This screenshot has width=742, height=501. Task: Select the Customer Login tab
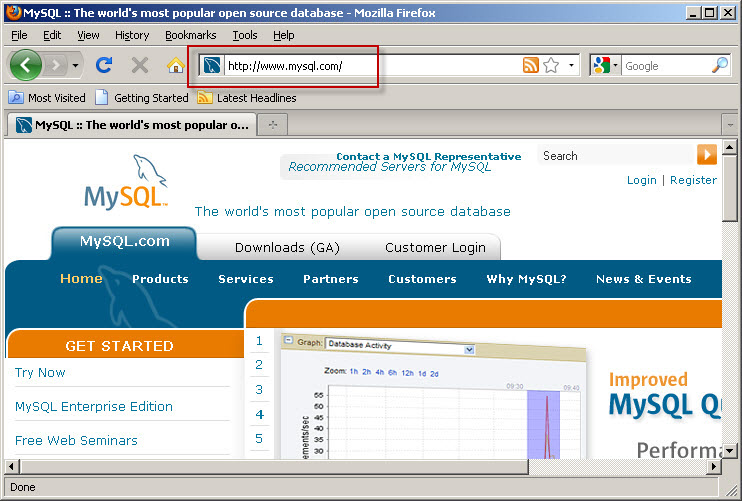click(x=435, y=247)
